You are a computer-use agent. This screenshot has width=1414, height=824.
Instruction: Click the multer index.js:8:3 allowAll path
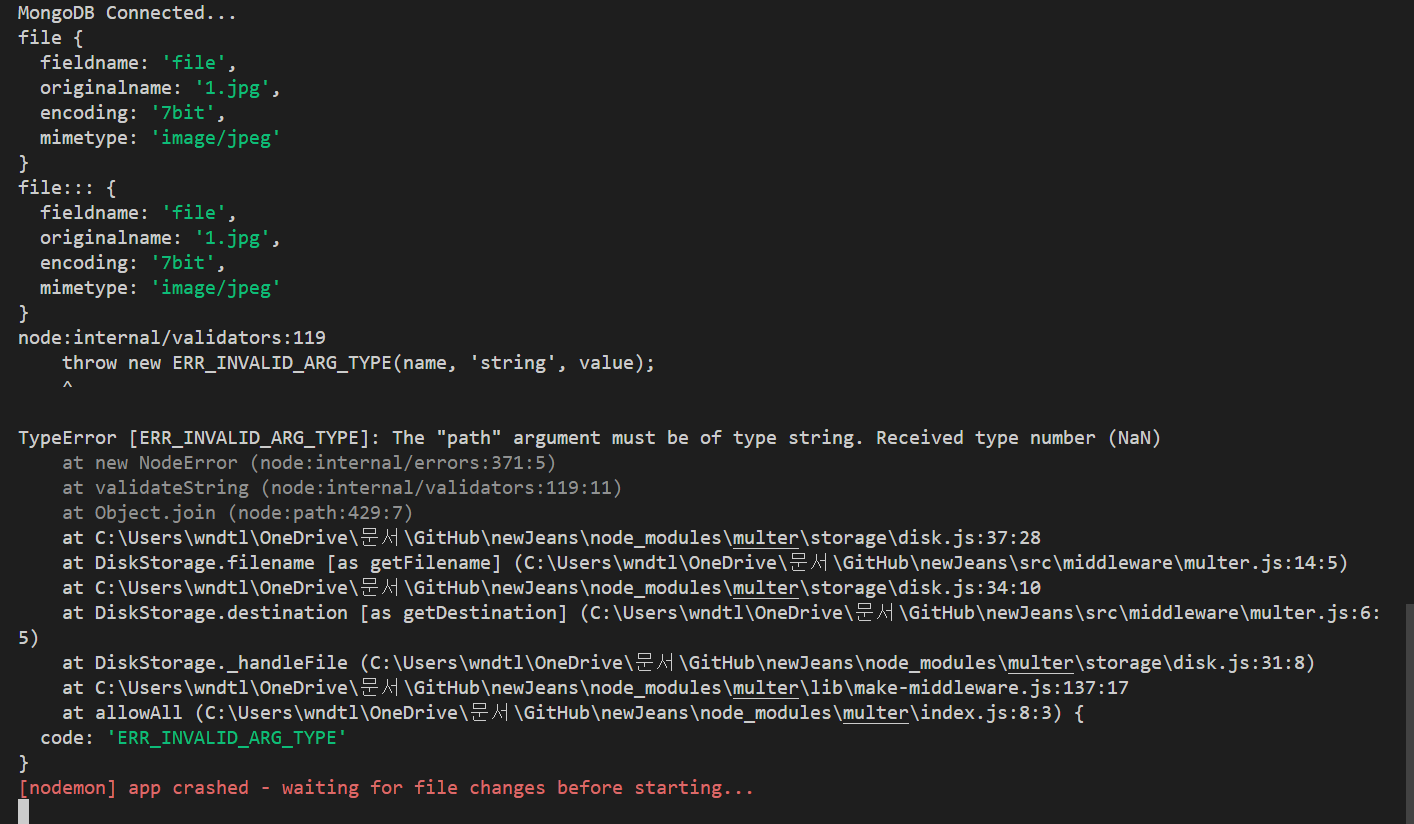[x=633, y=713]
